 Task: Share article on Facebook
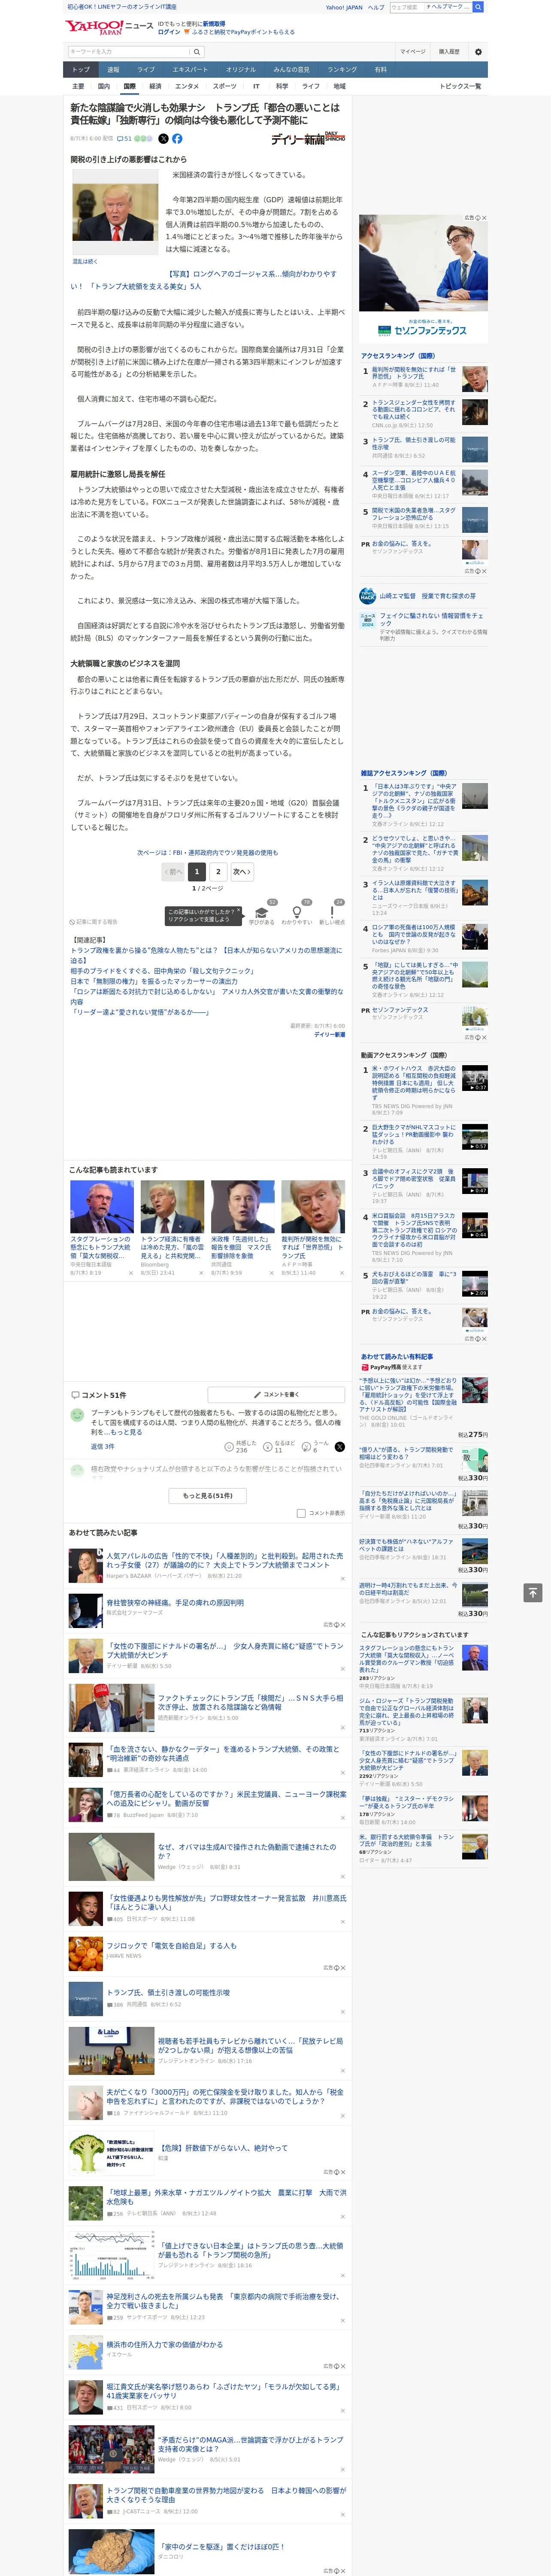[177, 139]
